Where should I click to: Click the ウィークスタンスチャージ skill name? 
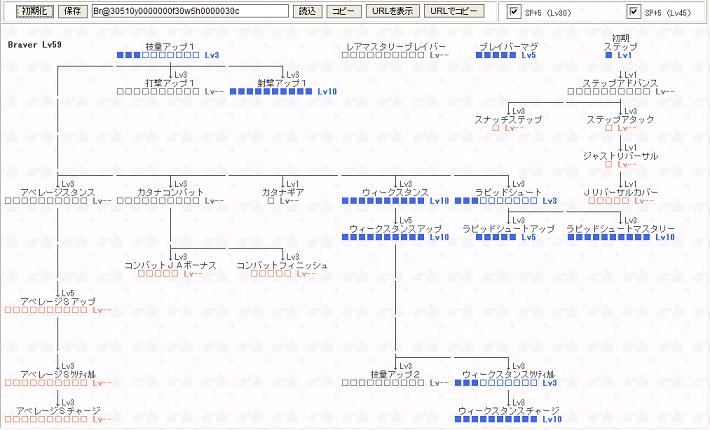(x=509, y=411)
